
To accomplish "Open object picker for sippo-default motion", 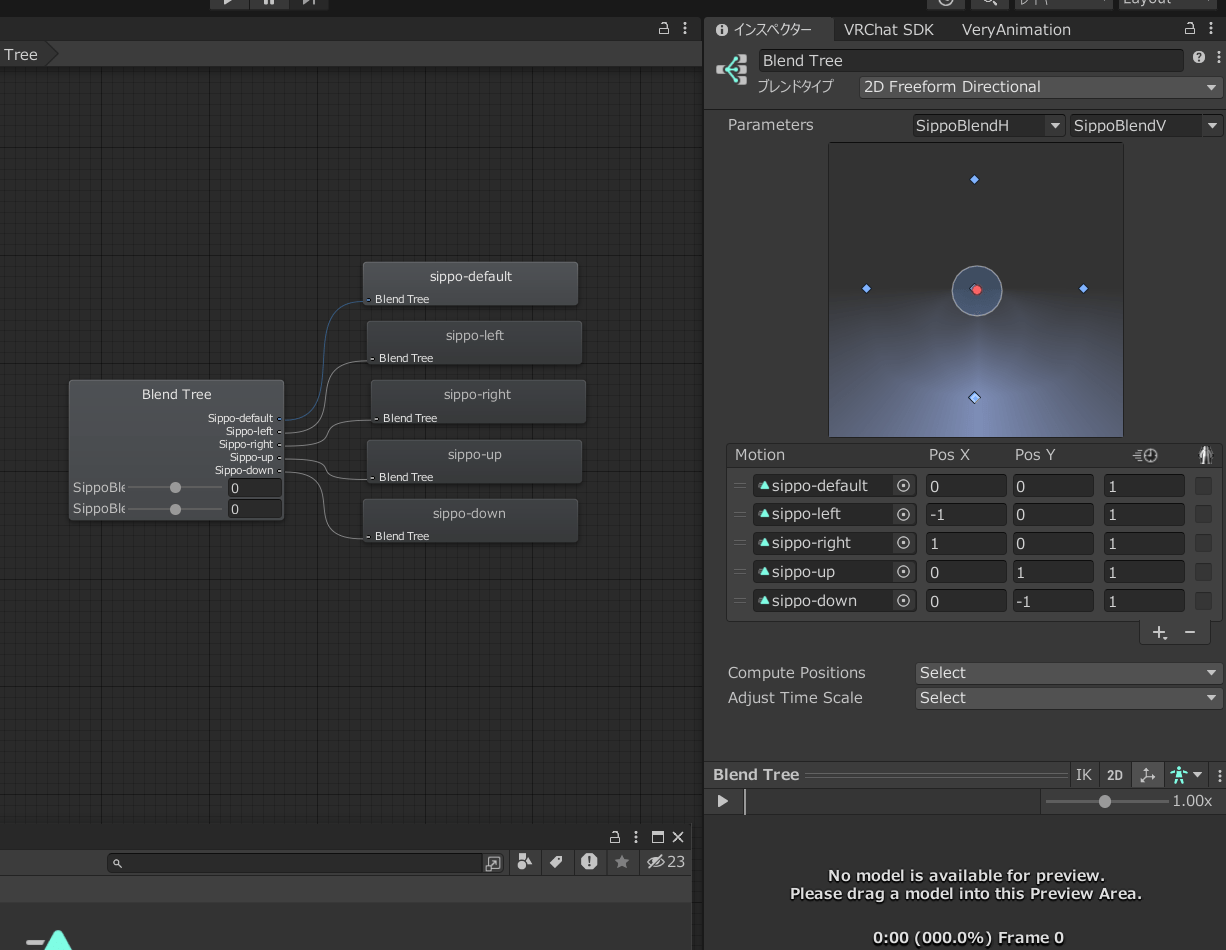I will [x=904, y=486].
